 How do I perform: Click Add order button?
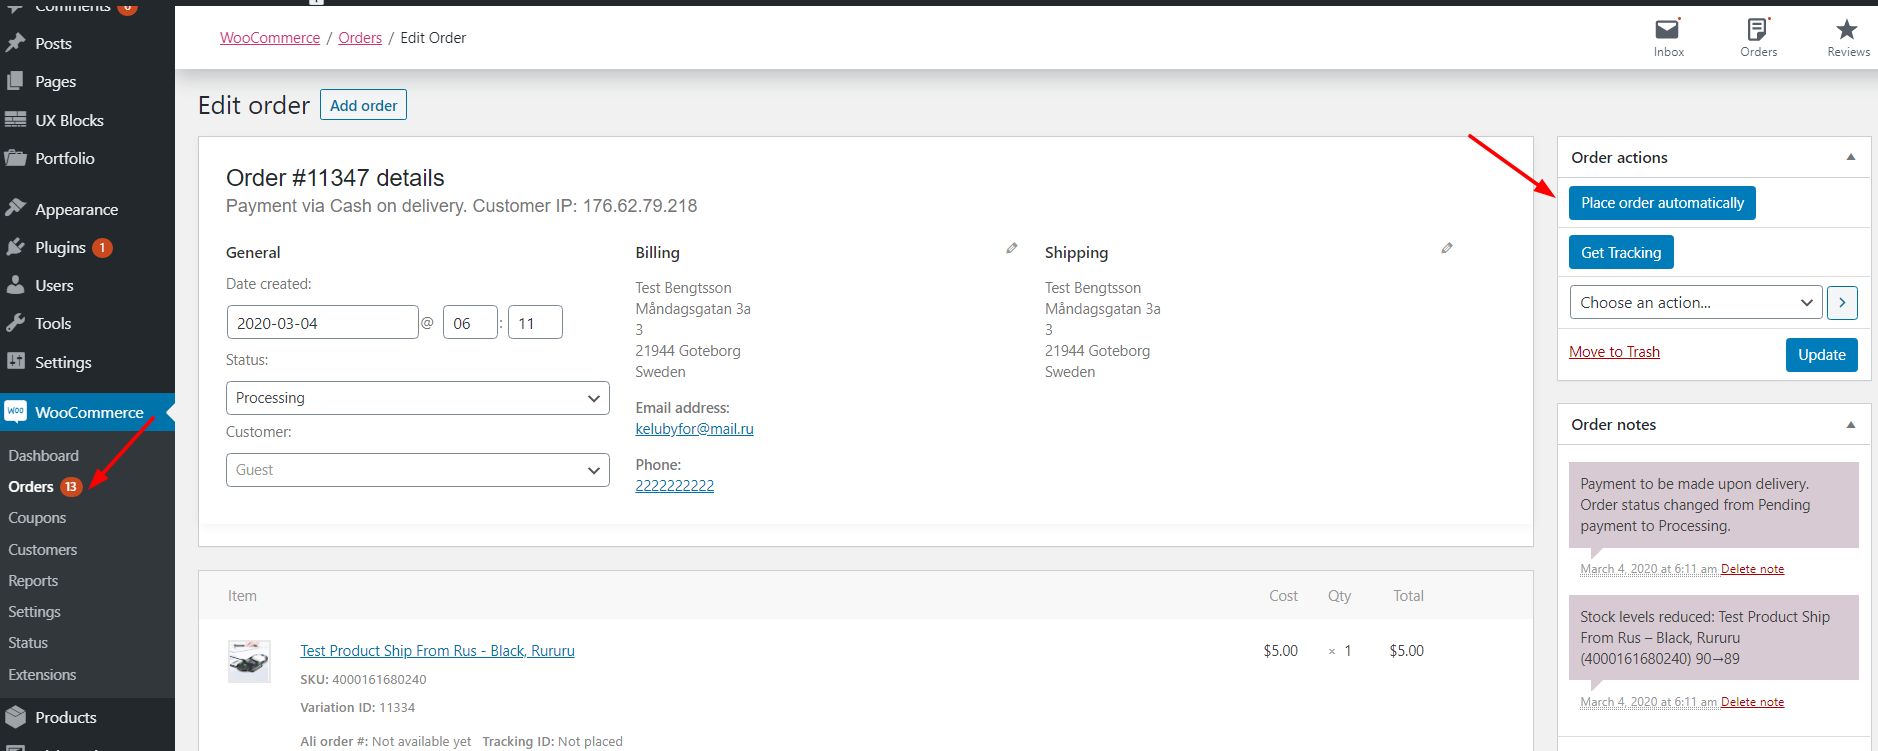363,105
